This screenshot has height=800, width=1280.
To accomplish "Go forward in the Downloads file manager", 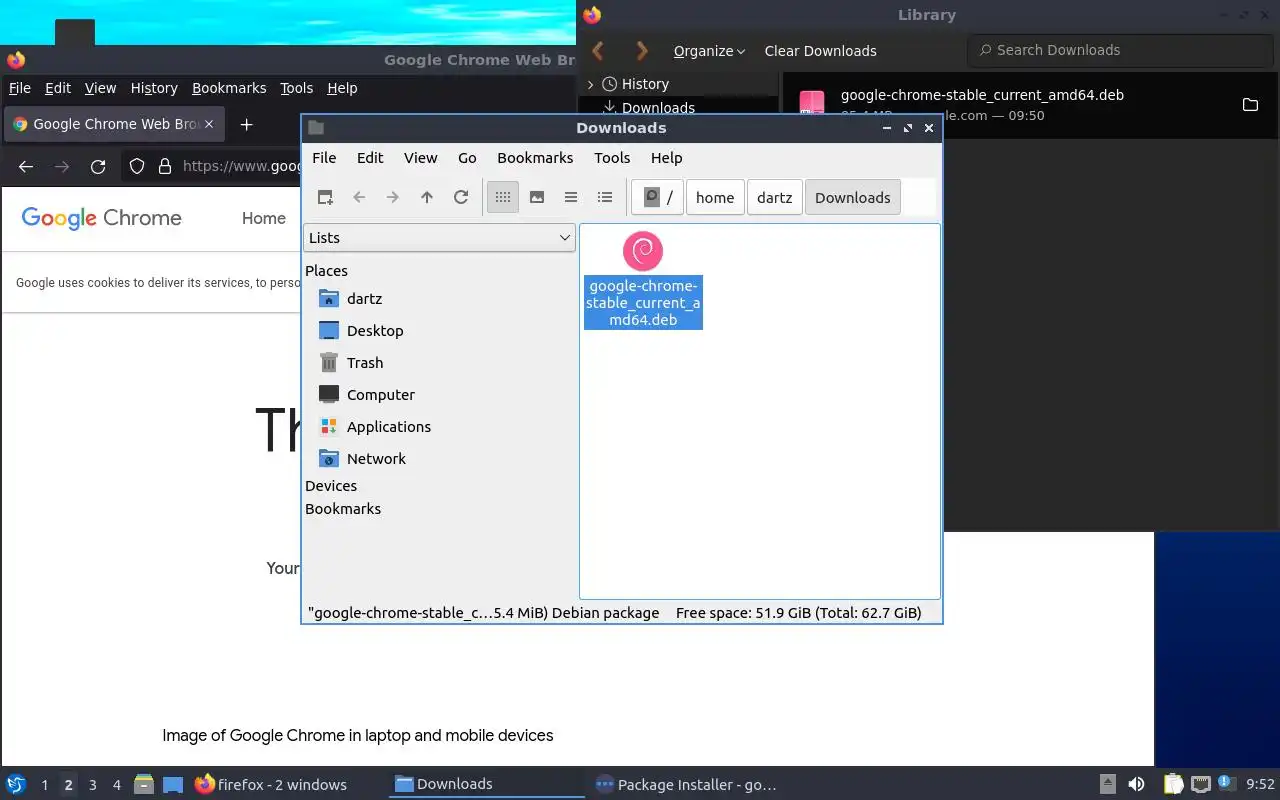I will 393,197.
